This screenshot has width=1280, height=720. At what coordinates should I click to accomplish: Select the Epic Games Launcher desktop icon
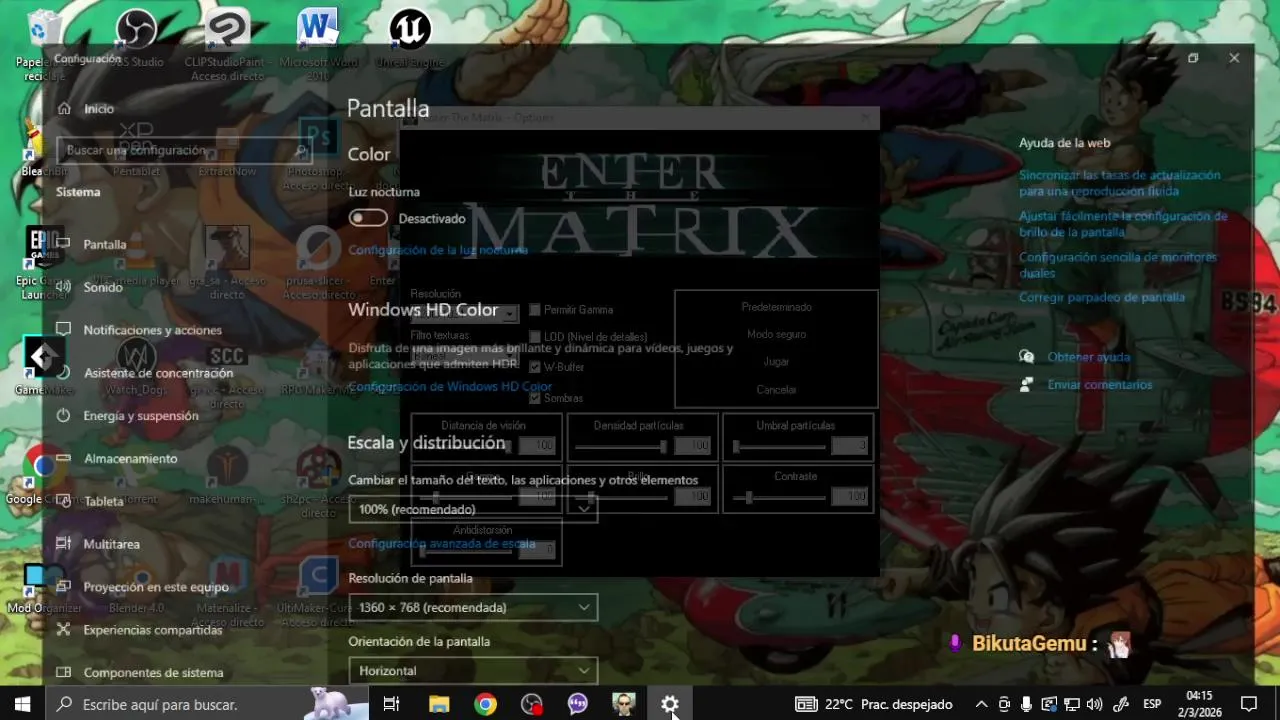pyautogui.click(x=43, y=262)
